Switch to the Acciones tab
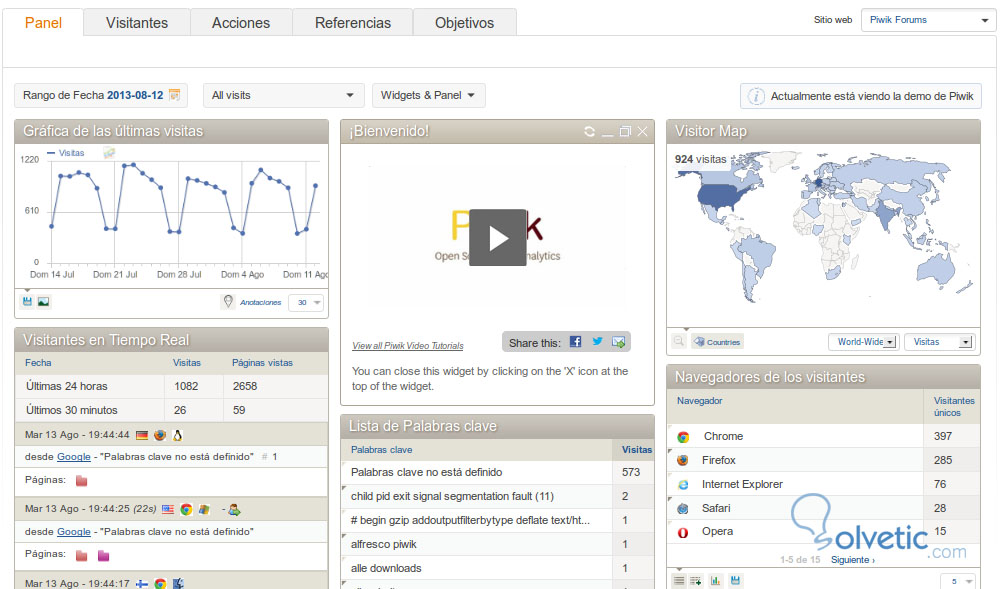Viewport: 1003px width, 589px height. click(x=241, y=23)
